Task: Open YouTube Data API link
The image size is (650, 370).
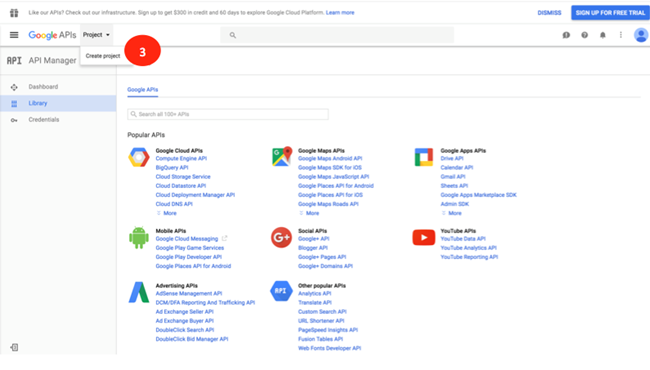Action: coord(463,239)
